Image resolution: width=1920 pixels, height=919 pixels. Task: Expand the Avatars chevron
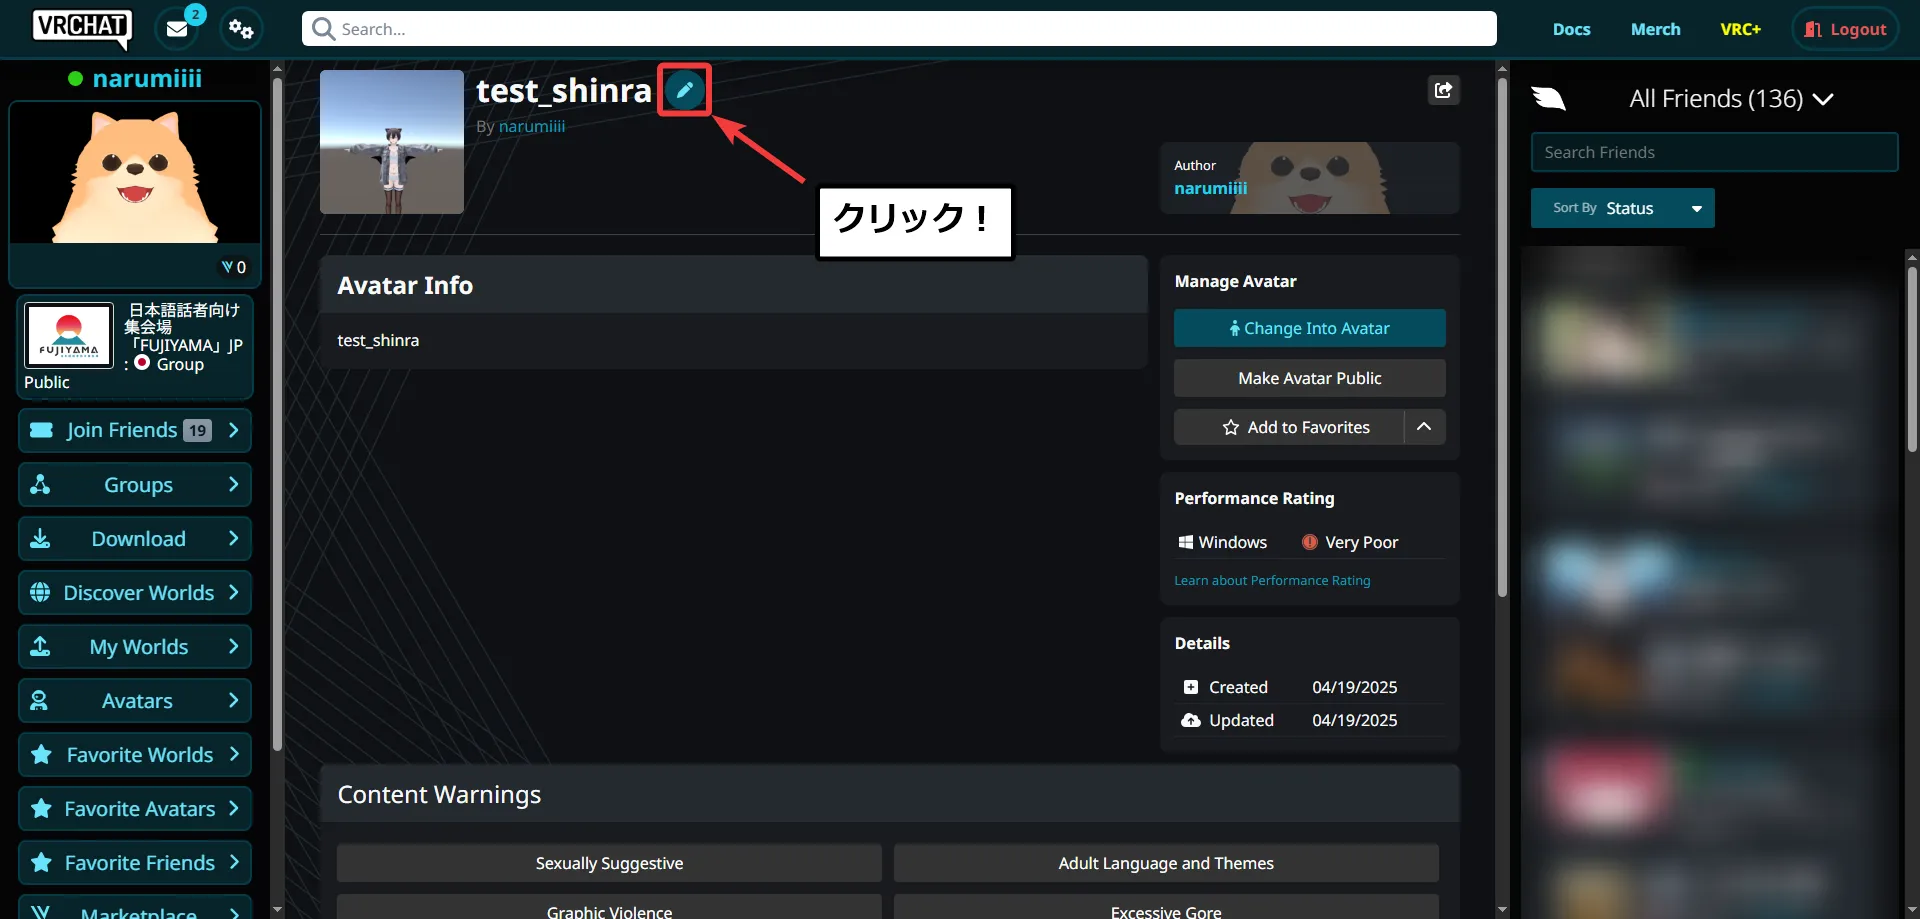[233, 701]
